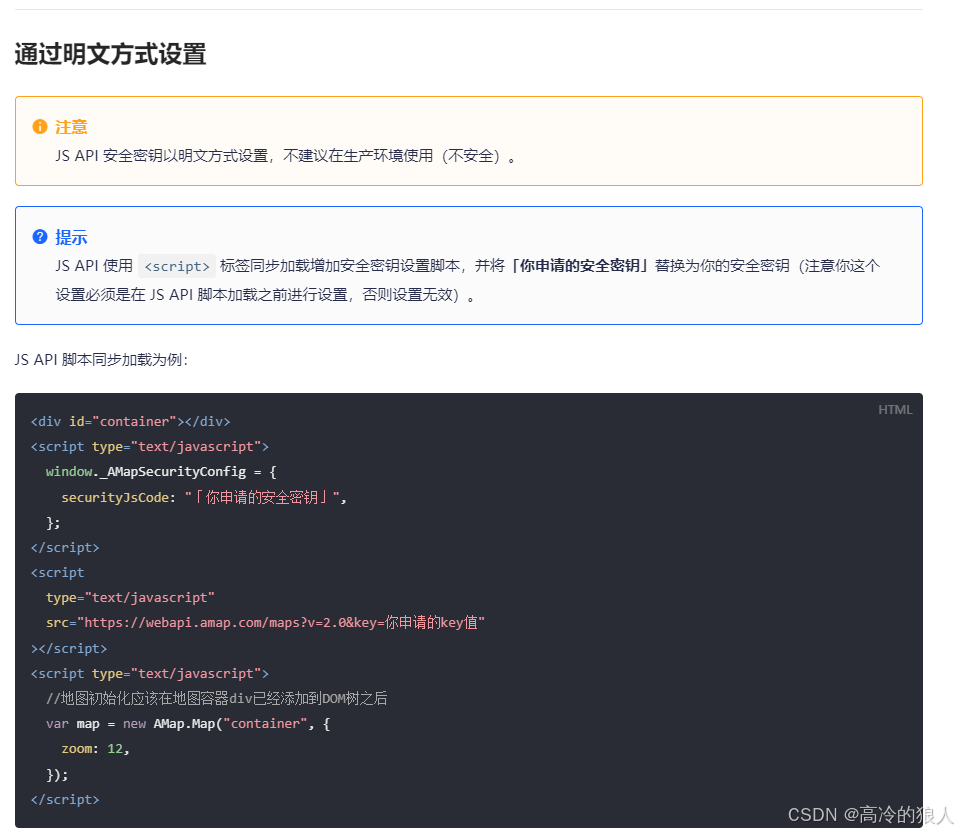Click the zoom: 12 line

(x=95, y=749)
